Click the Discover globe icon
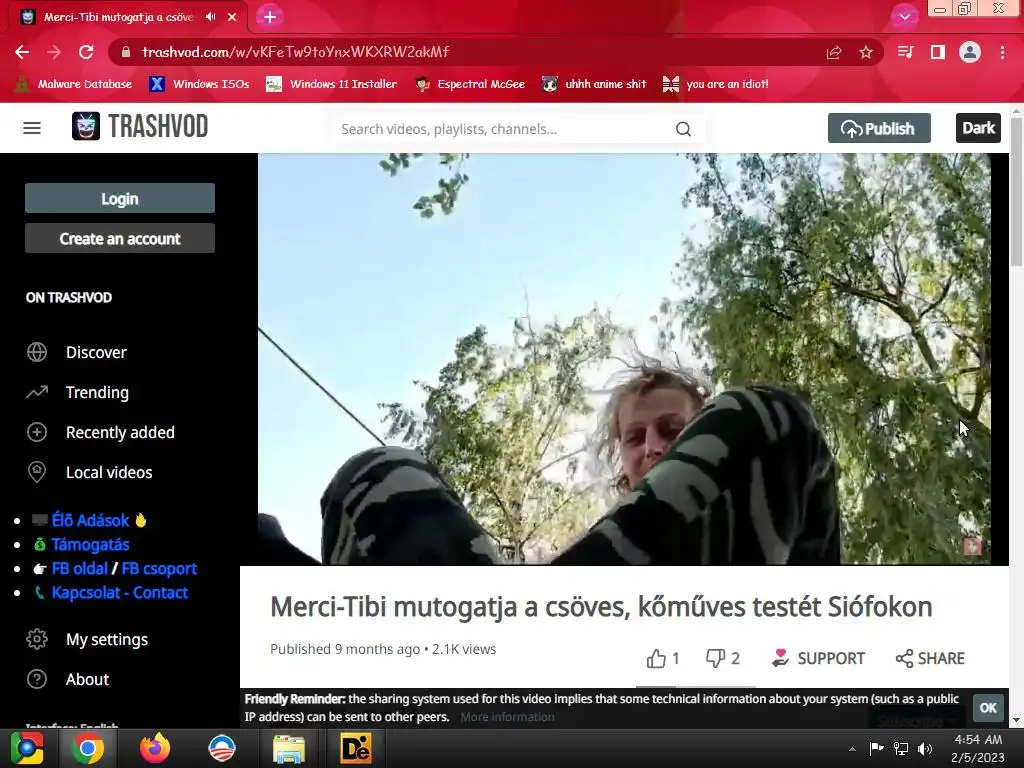 tap(37, 352)
